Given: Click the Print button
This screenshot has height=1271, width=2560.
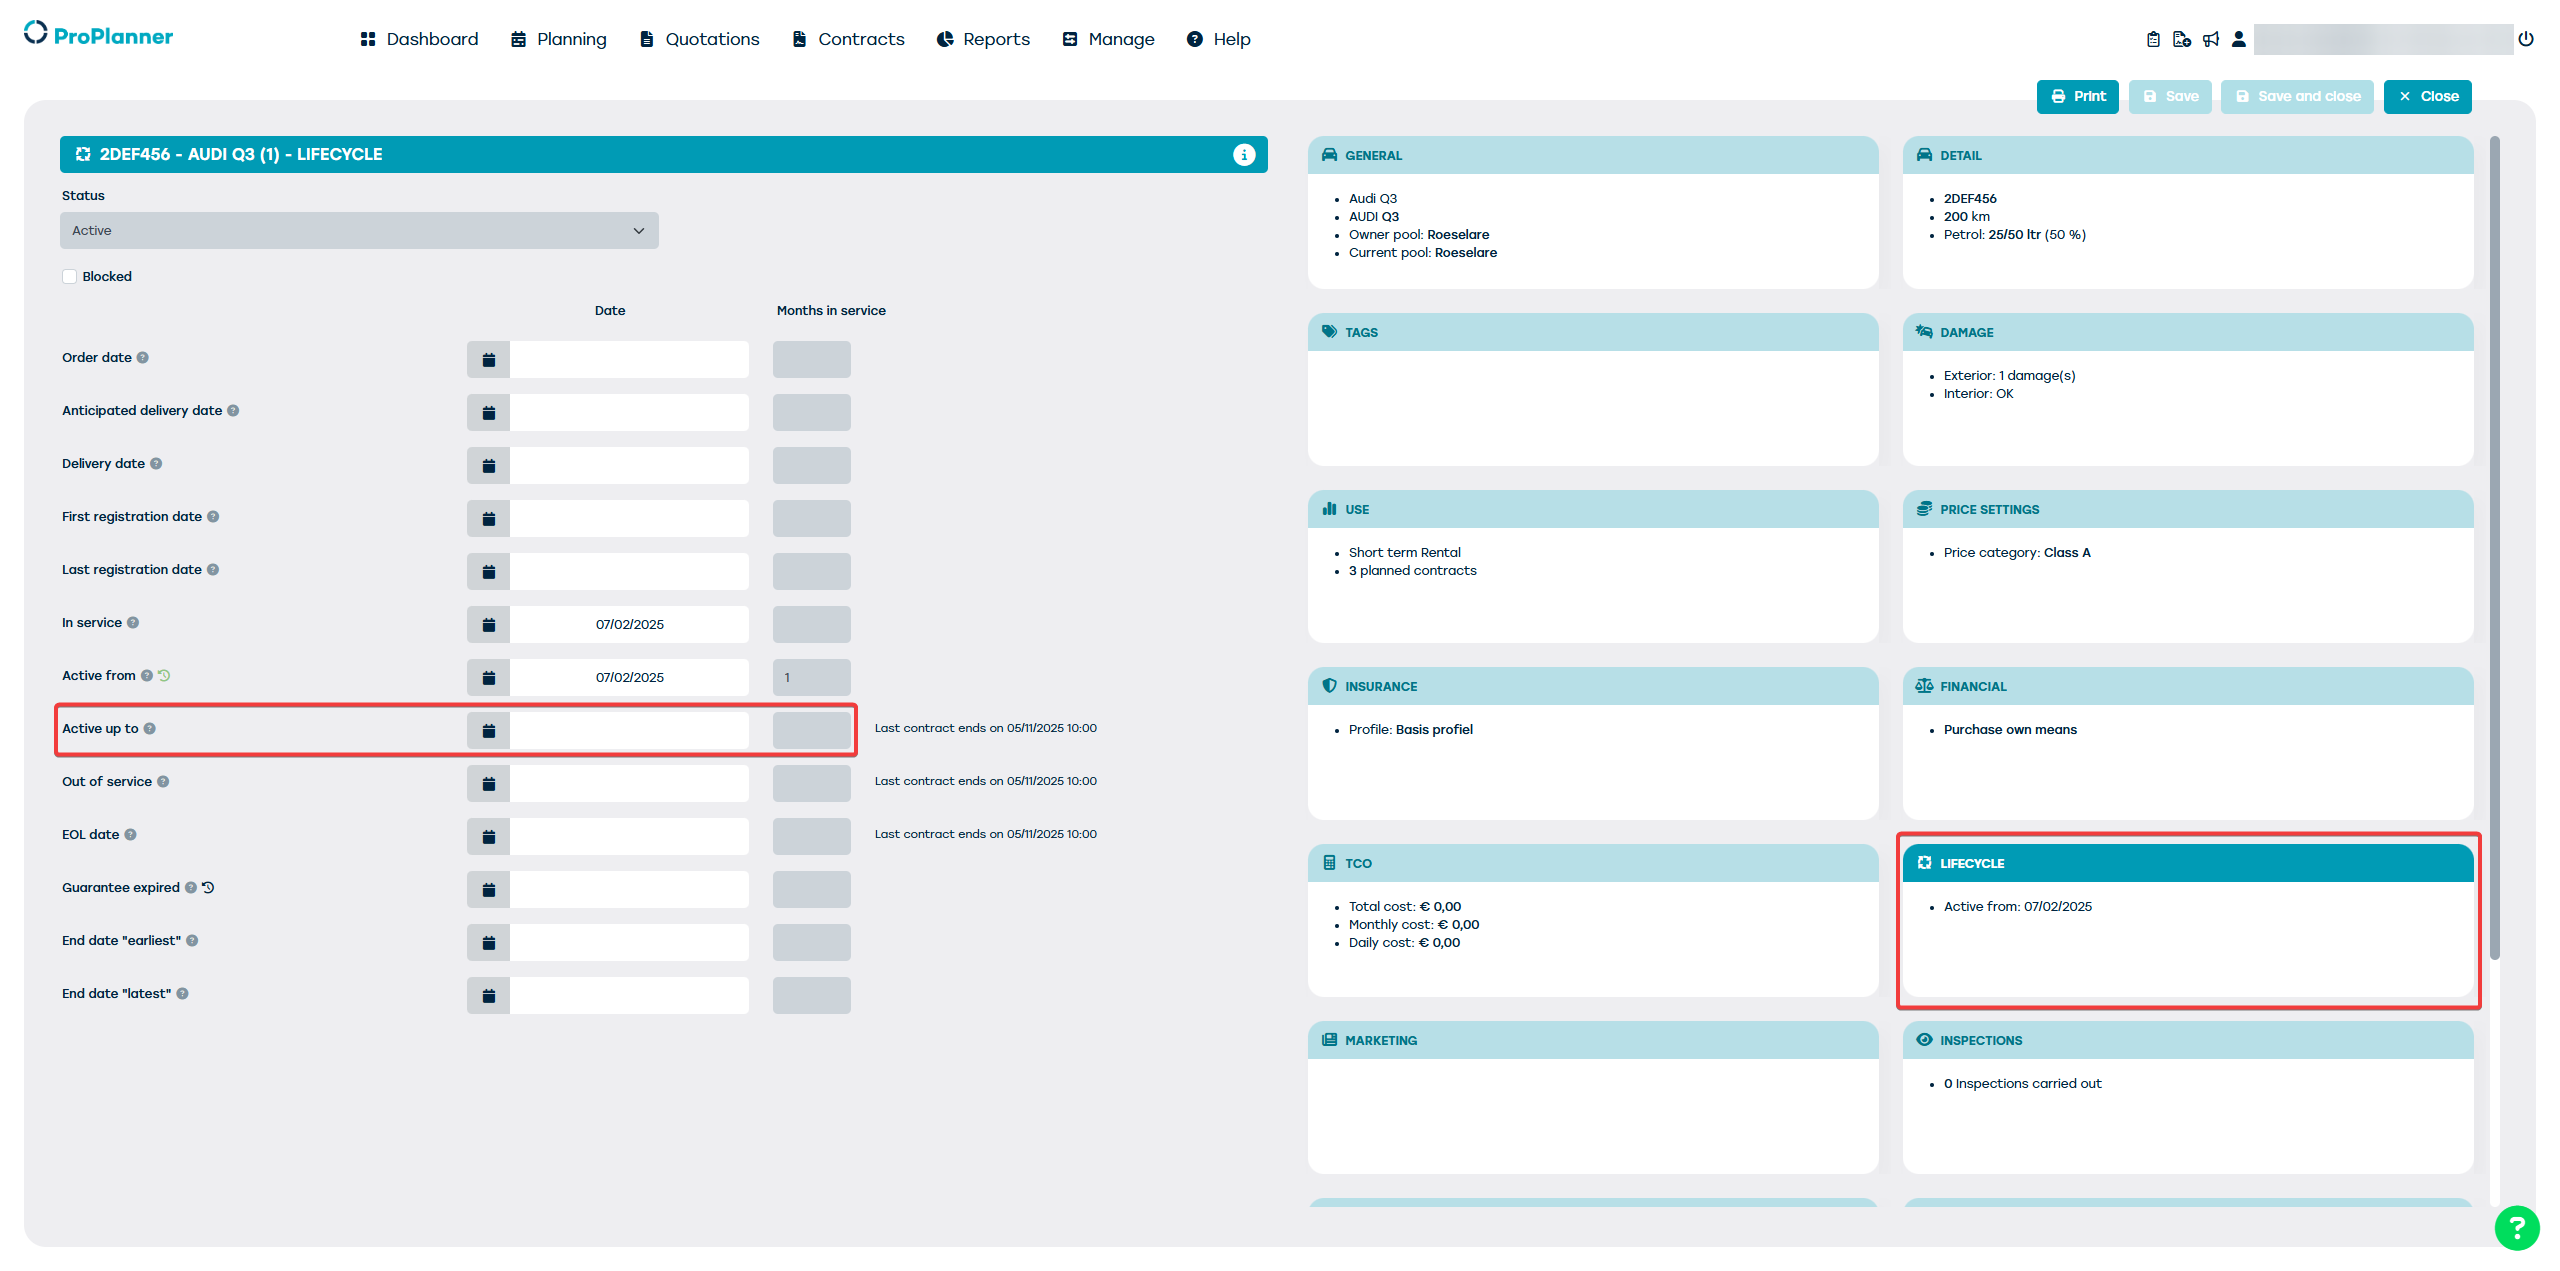Looking at the screenshot, I should coord(2077,97).
